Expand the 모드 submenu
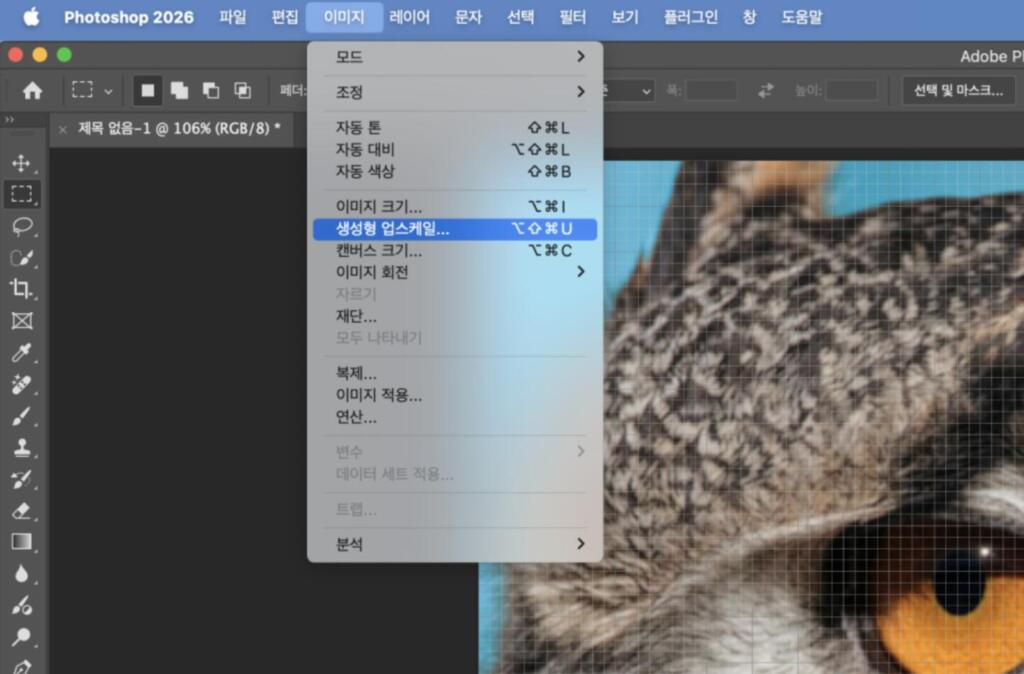This screenshot has width=1024, height=674. 454,57
